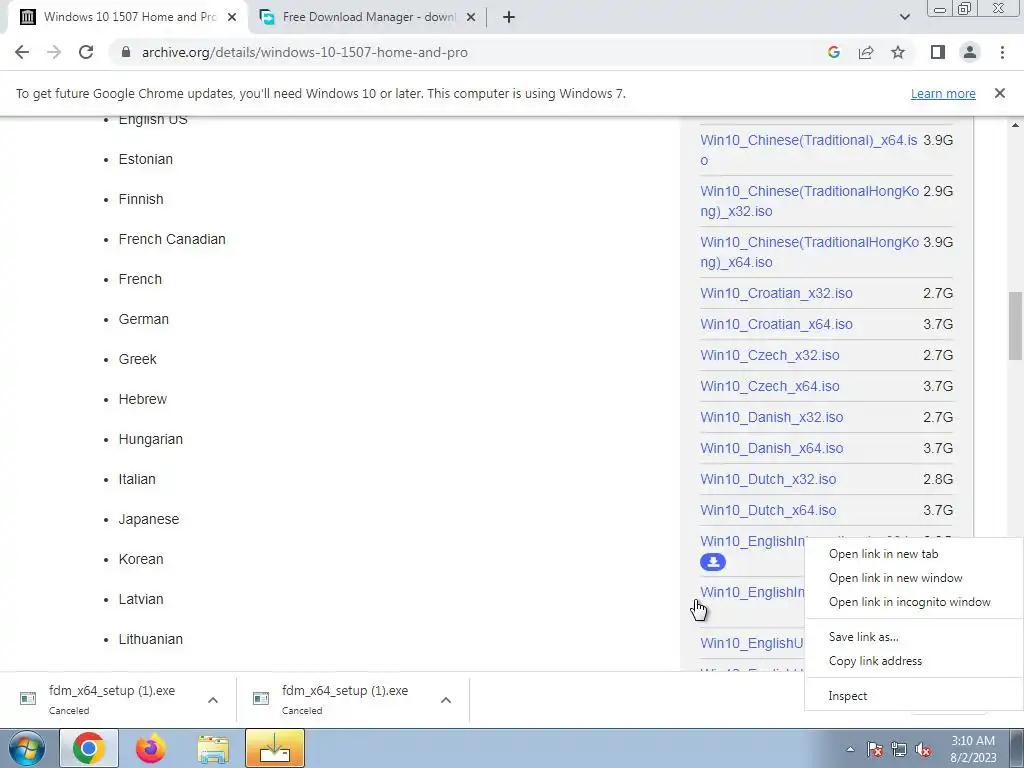
Task: Click the blue download badge icon
Action: pos(712,562)
